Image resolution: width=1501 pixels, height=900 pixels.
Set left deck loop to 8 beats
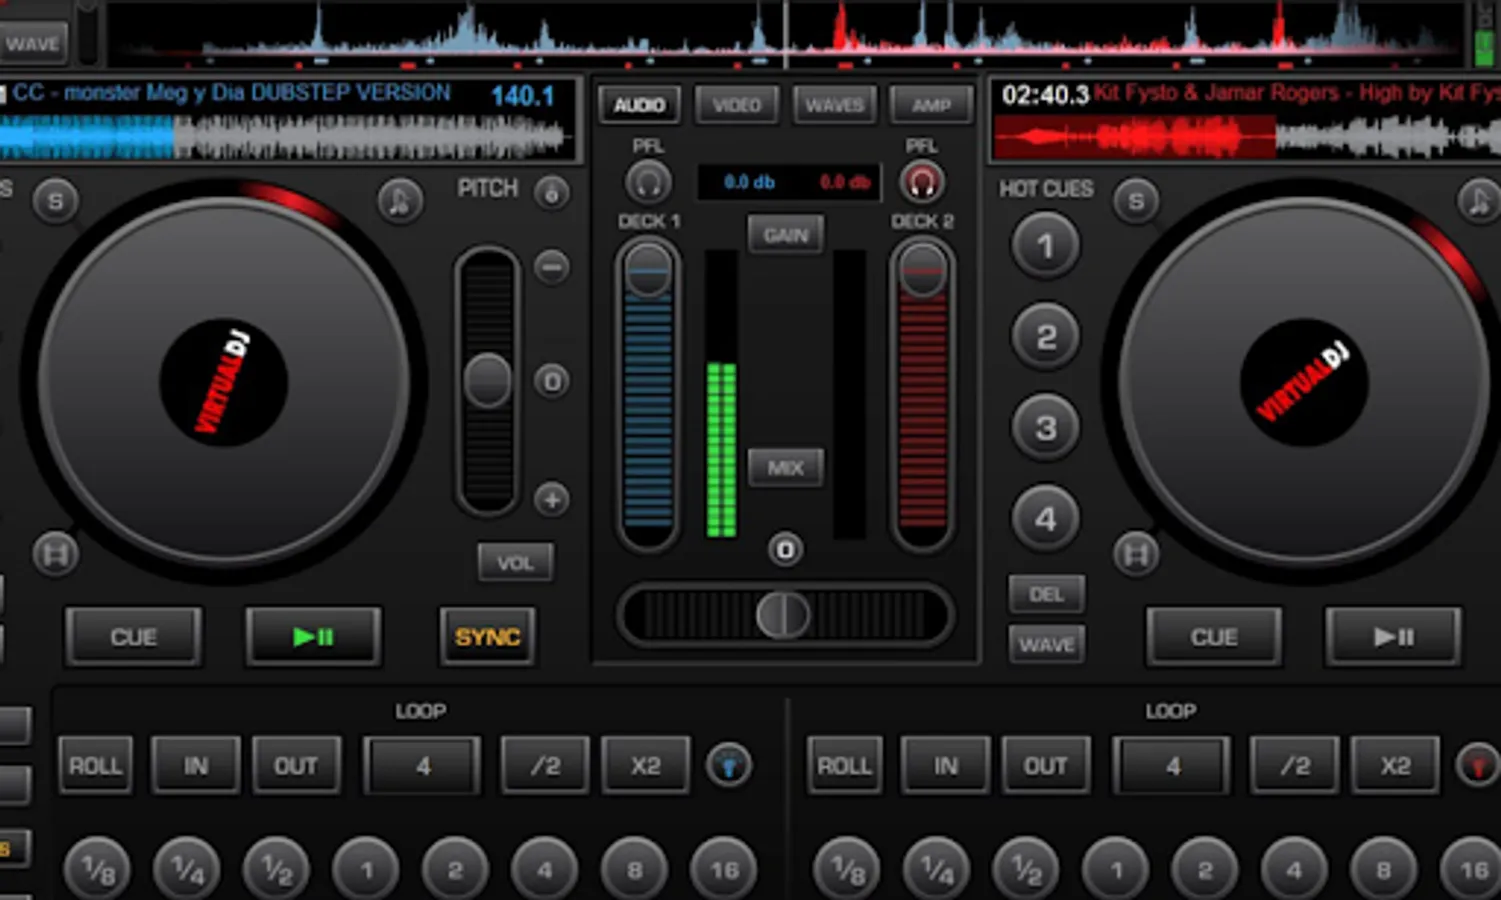click(x=634, y=870)
